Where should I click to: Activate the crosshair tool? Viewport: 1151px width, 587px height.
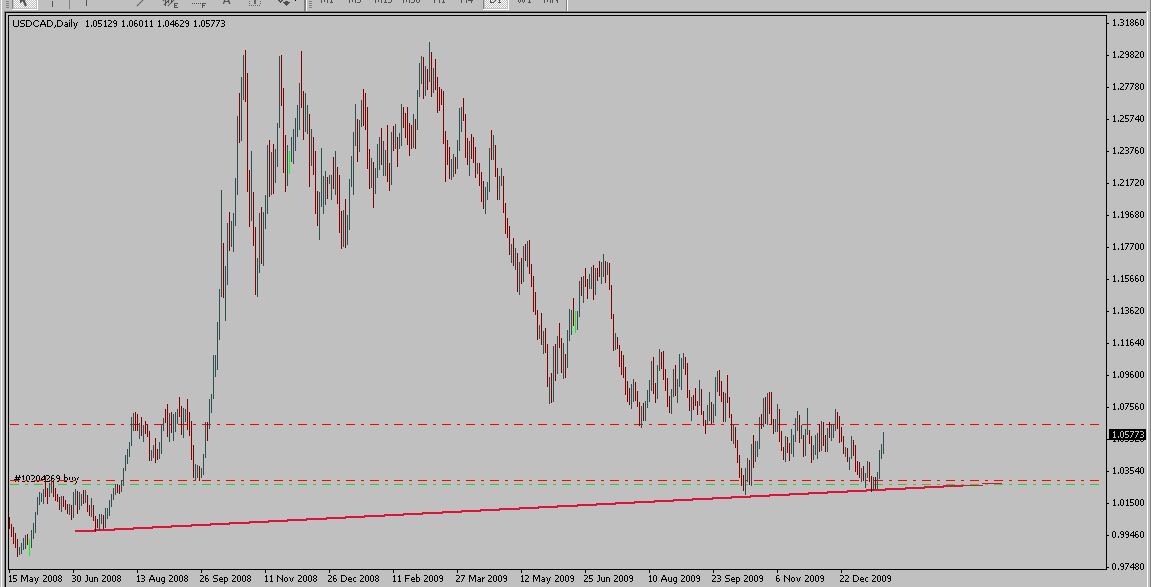pyautogui.click(x=50, y=3)
